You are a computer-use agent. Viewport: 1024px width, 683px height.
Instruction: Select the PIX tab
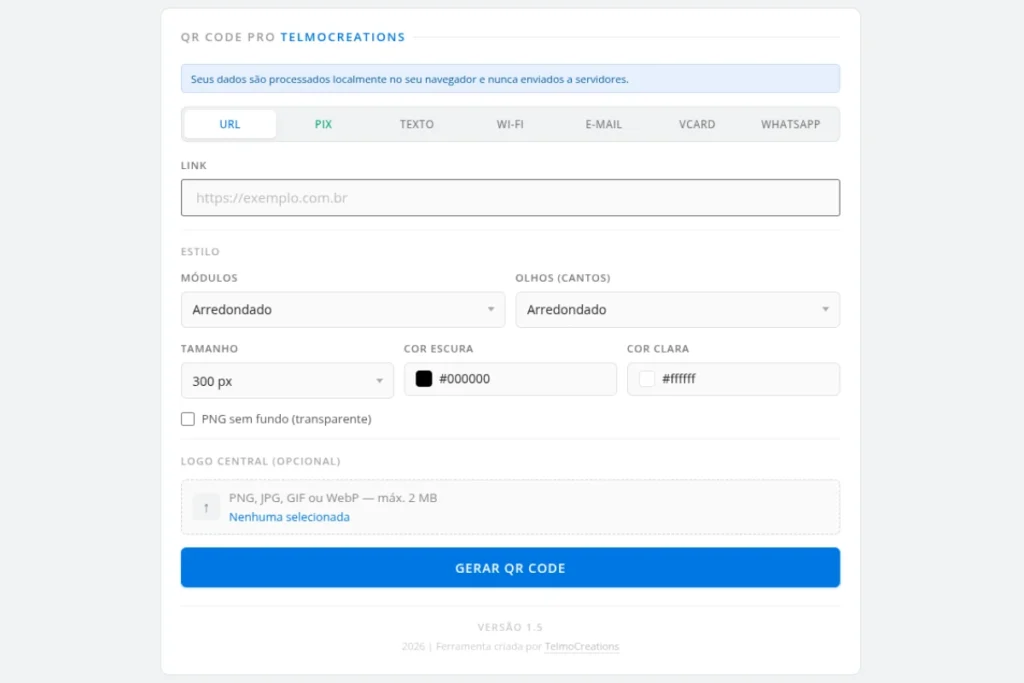pyautogui.click(x=323, y=124)
